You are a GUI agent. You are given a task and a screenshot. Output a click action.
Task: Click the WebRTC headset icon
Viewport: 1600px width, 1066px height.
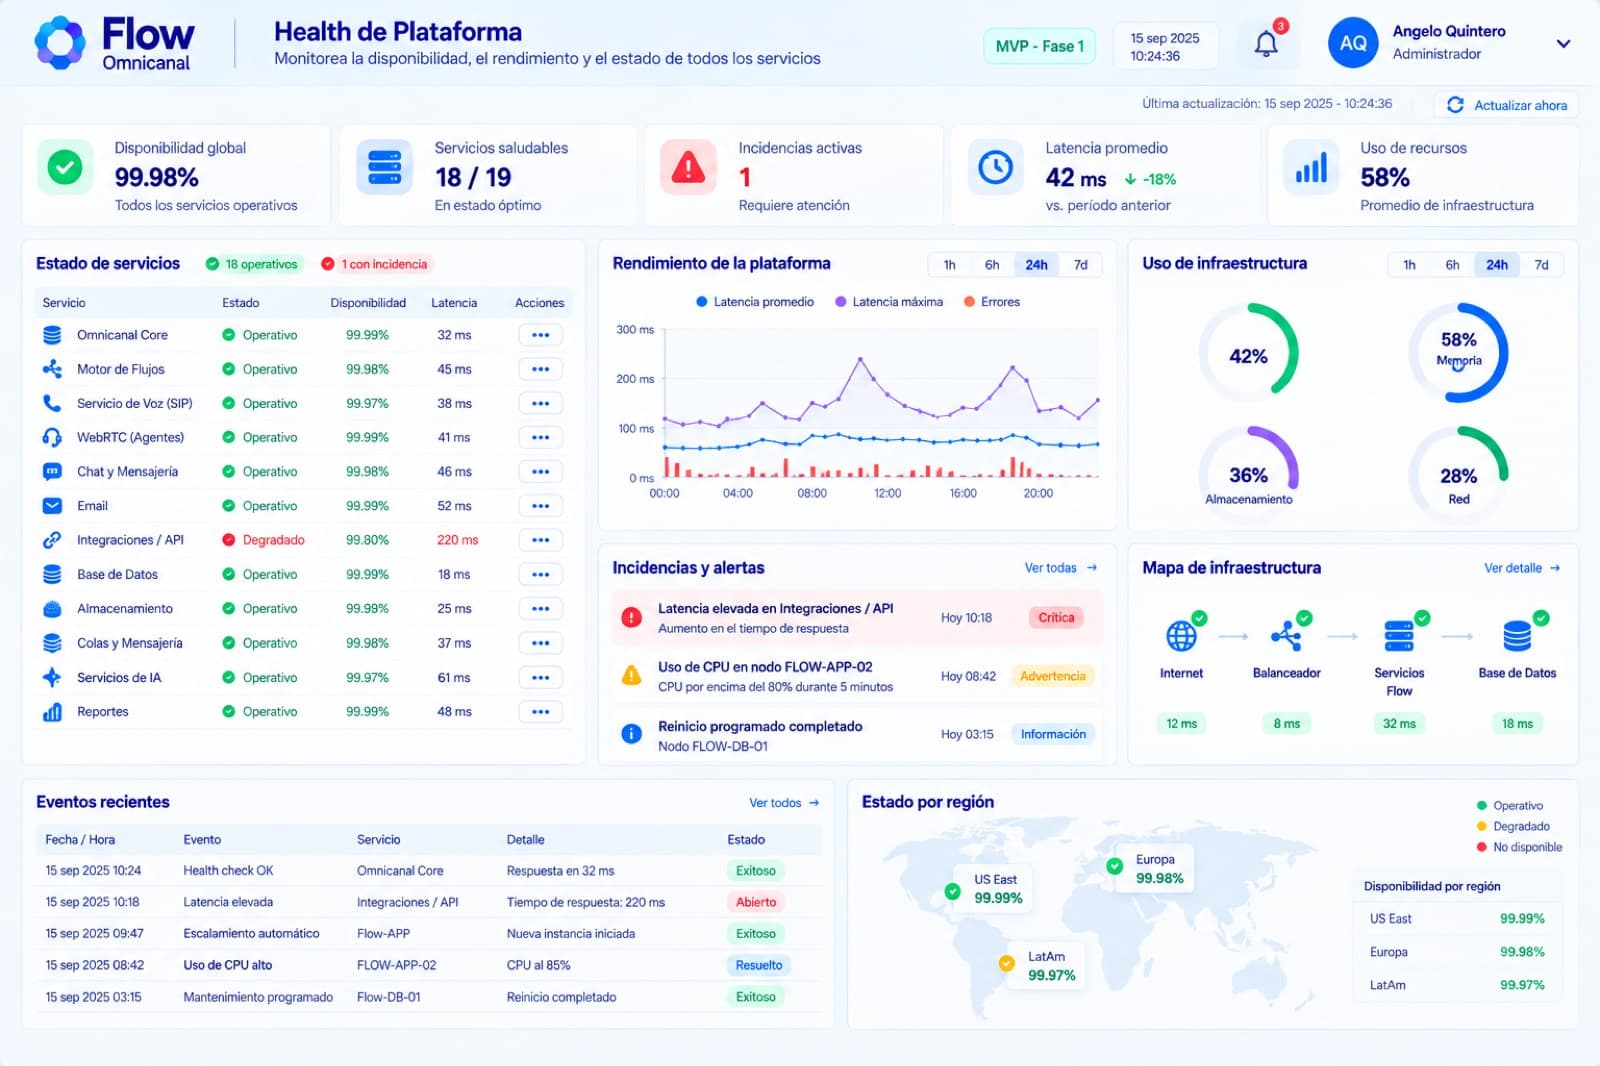click(x=52, y=437)
